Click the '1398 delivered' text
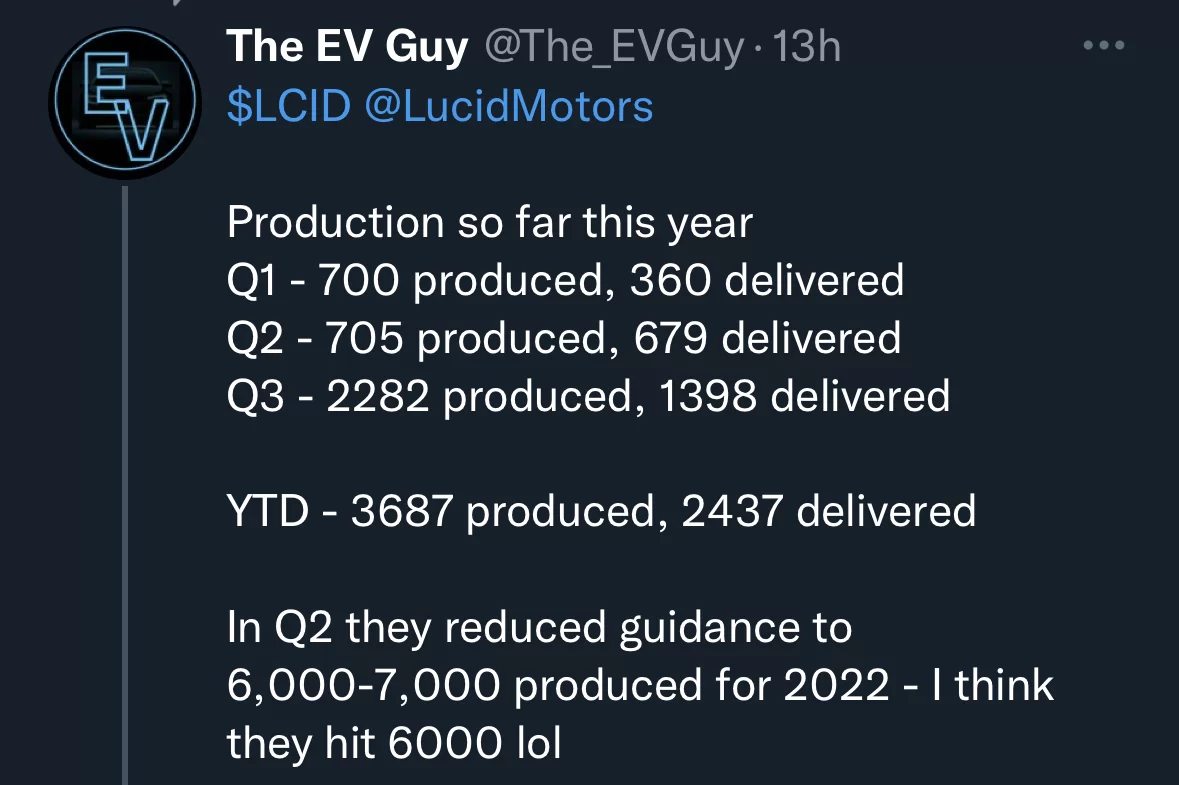The height and width of the screenshot is (785, 1179). (x=804, y=396)
